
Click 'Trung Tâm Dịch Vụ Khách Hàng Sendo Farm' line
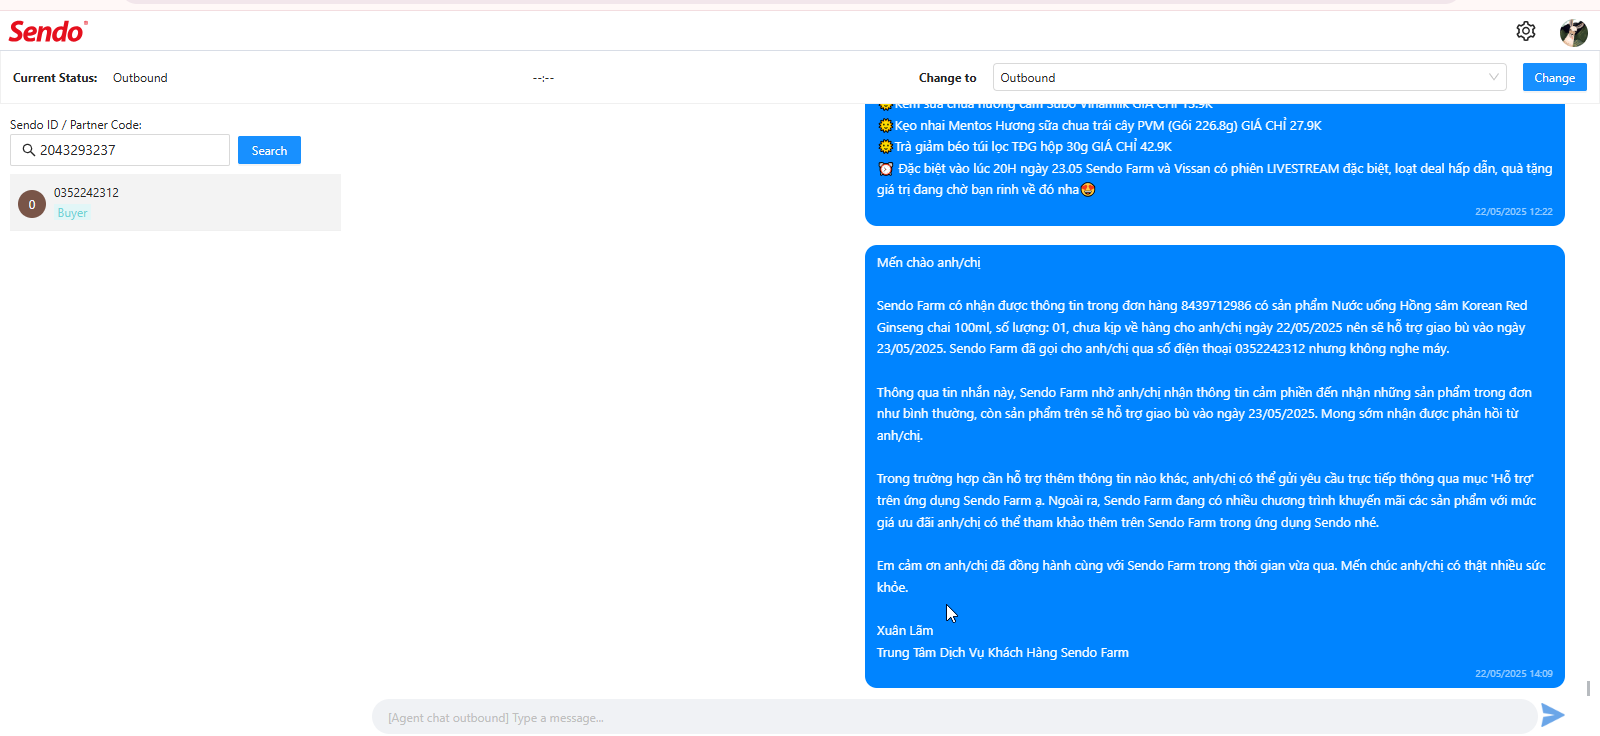pos(1003,652)
